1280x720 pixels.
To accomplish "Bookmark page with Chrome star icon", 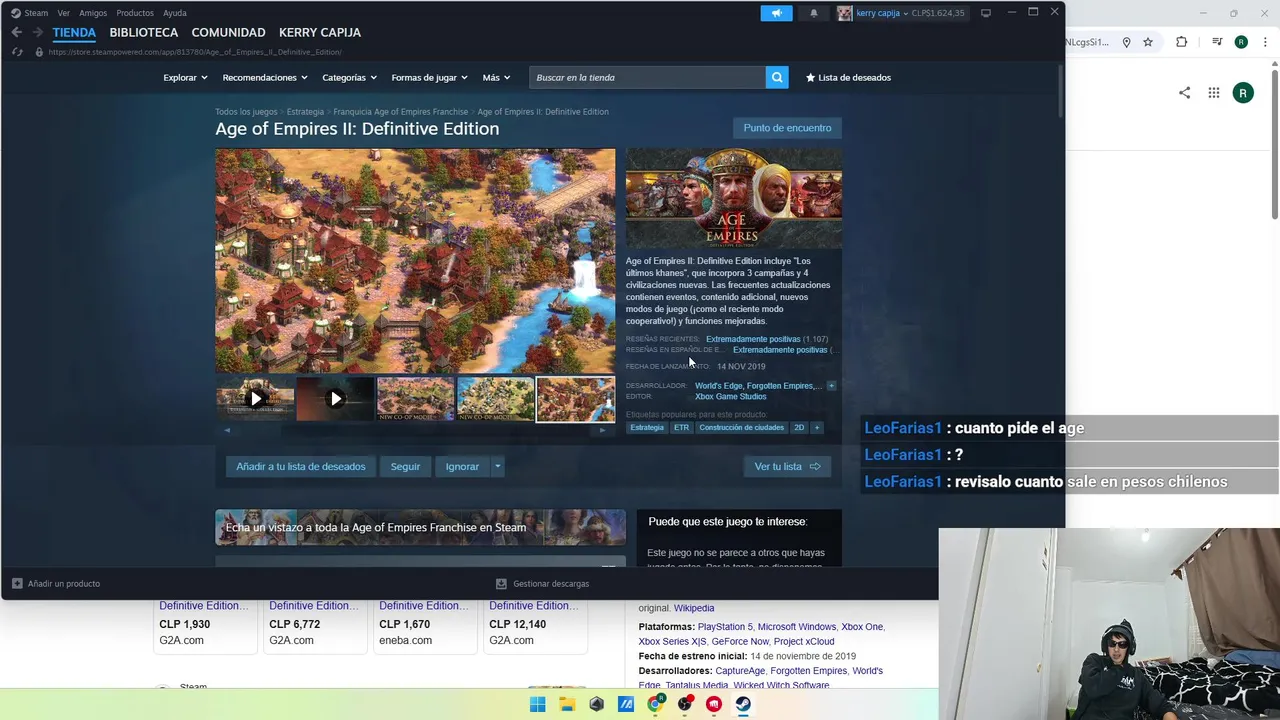I will tap(1148, 42).
